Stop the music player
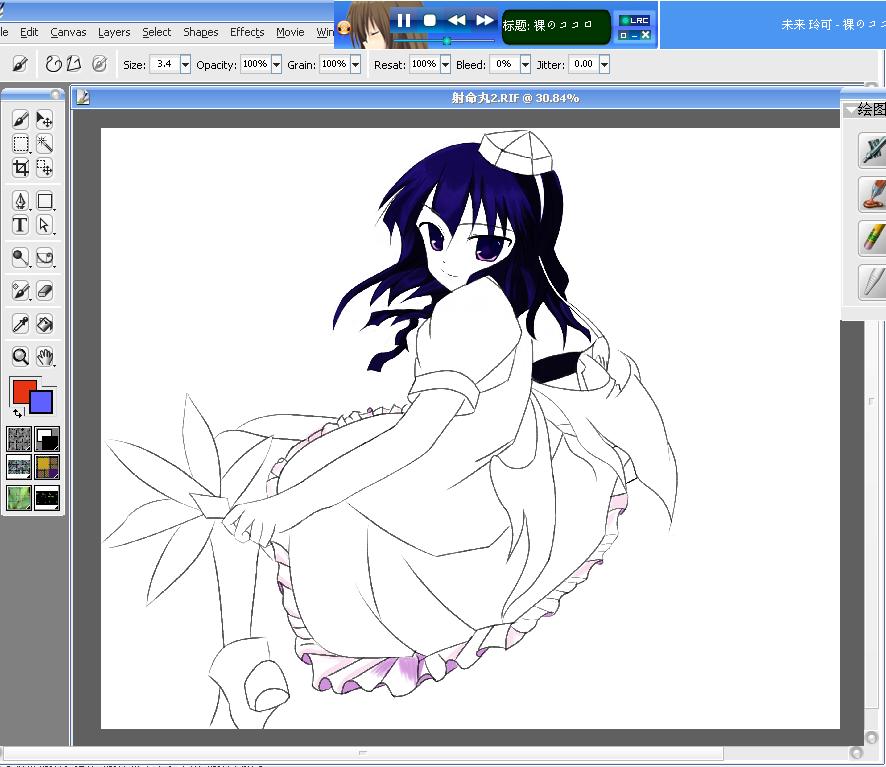Image resolution: width=886 pixels, height=767 pixels. (x=430, y=21)
